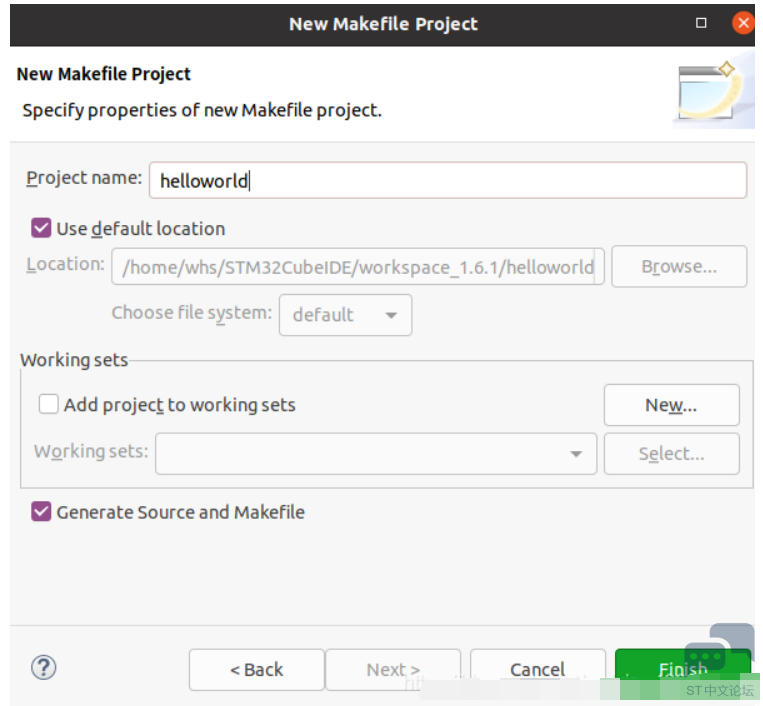The height and width of the screenshot is (706, 763).
Task: Click the help question mark icon
Action: point(44,668)
